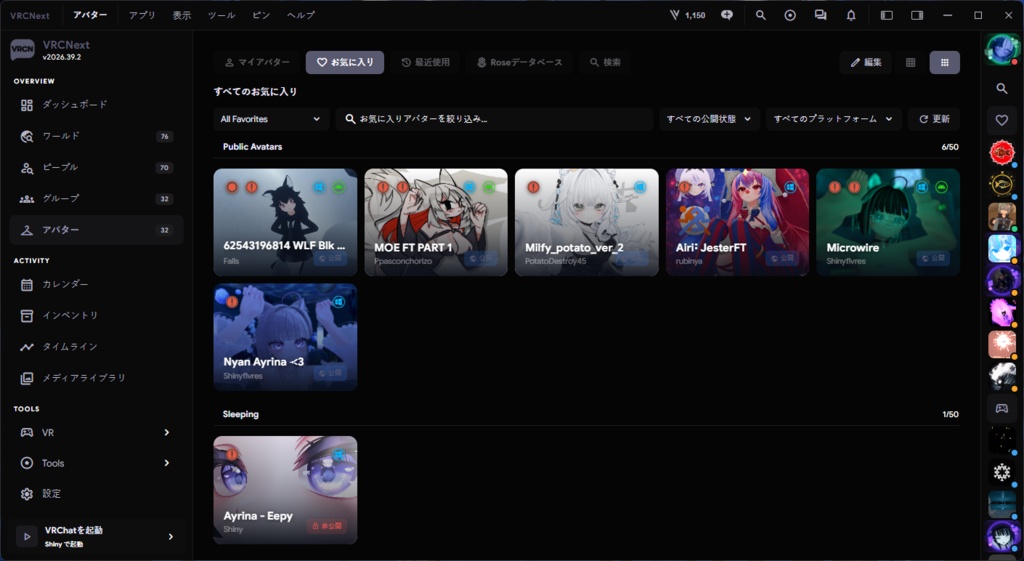The width and height of the screenshot is (1024, 561).
Task: Click Windows platform icon on Microwire card
Action: coord(921,187)
